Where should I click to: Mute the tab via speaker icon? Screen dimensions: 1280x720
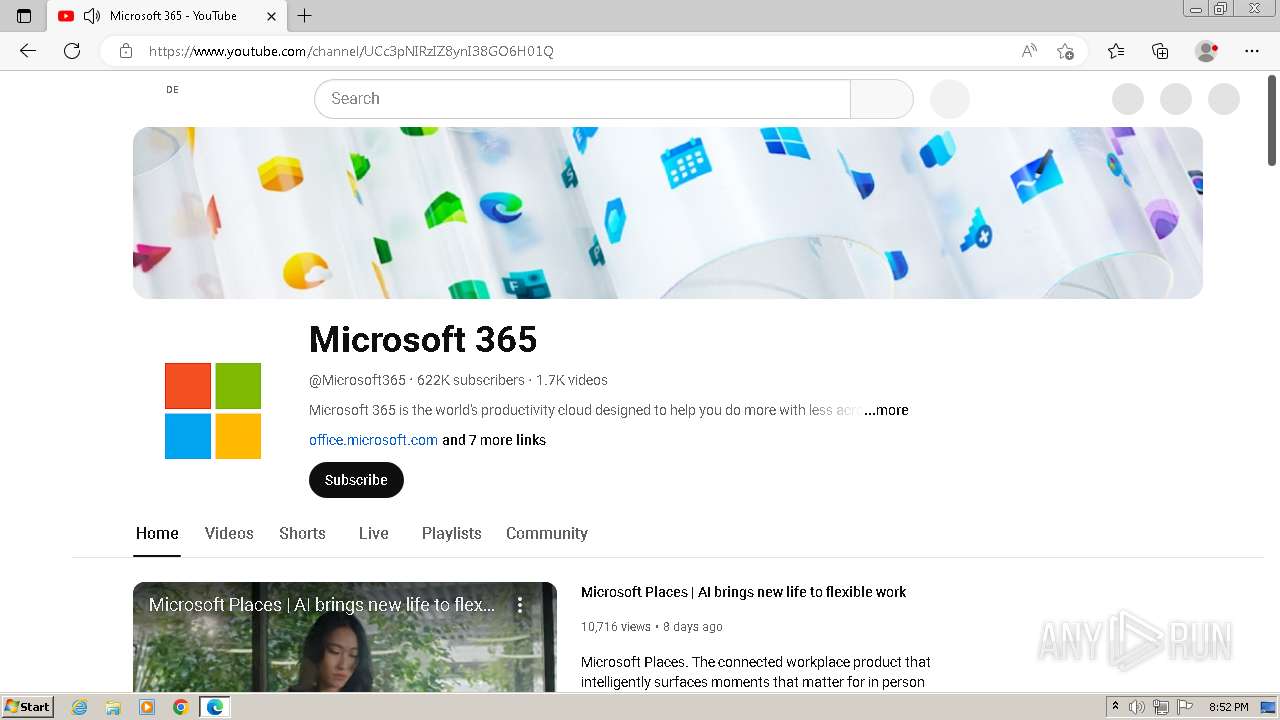point(92,16)
